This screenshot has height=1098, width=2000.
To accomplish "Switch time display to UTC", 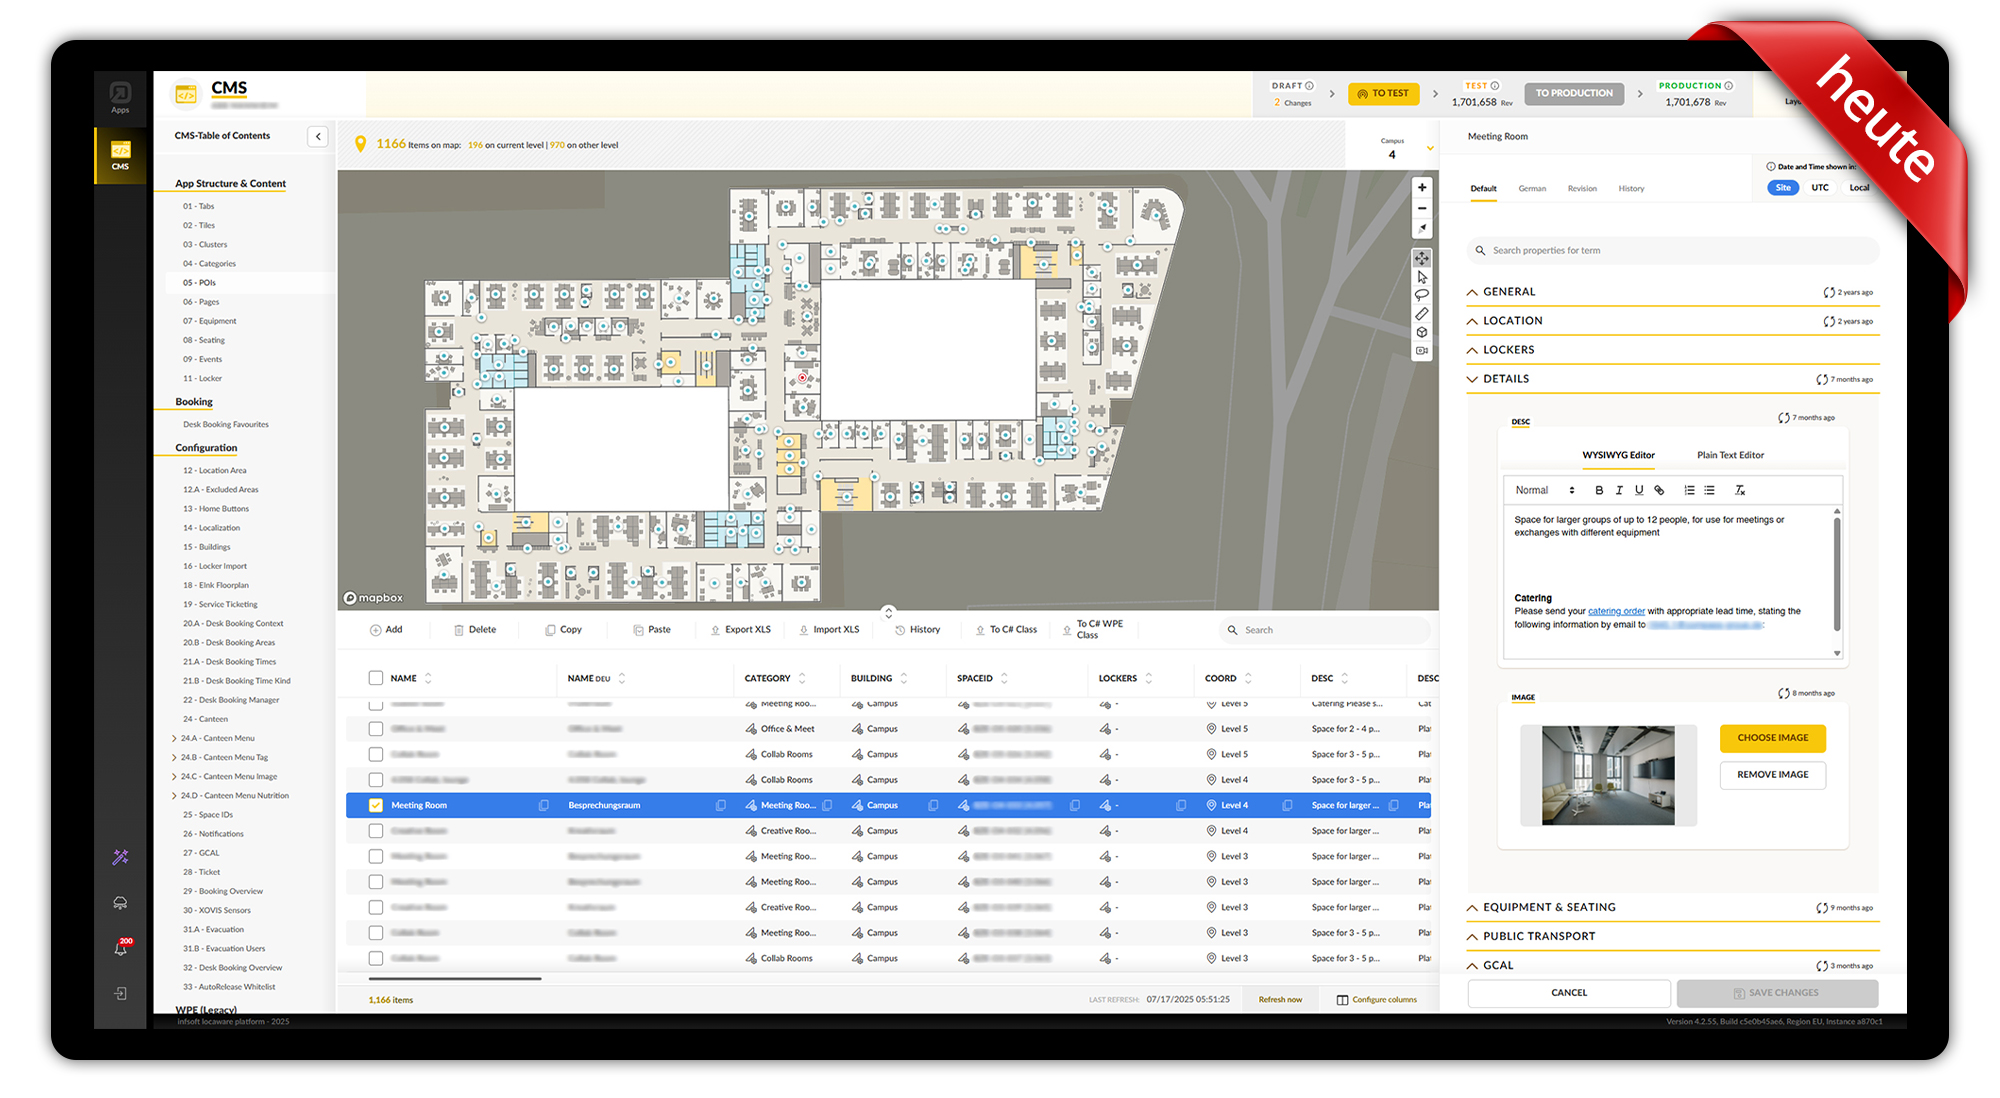I will click(1819, 188).
